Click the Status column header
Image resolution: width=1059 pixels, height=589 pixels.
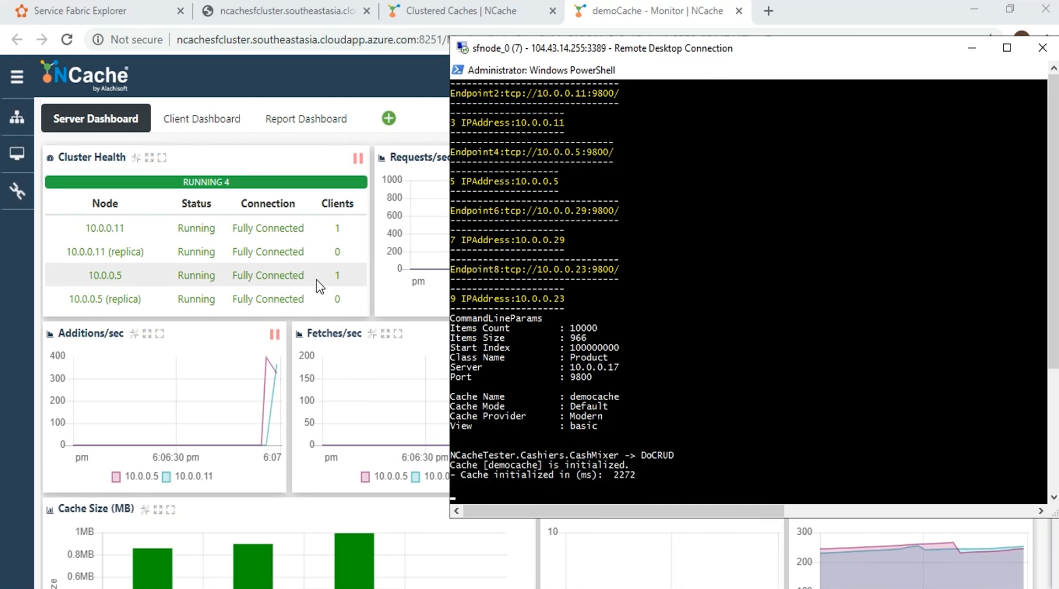coord(196,203)
